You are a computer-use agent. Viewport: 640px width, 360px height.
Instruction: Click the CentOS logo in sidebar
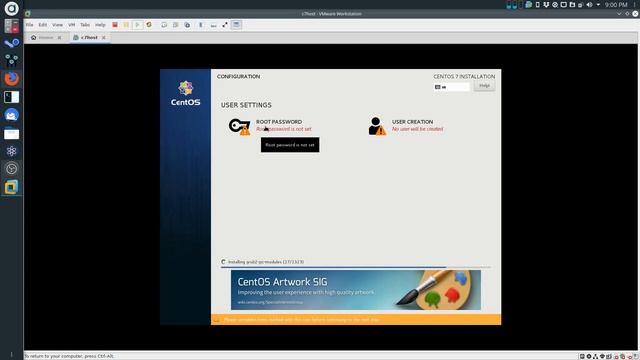pyautogui.click(x=185, y=93)
